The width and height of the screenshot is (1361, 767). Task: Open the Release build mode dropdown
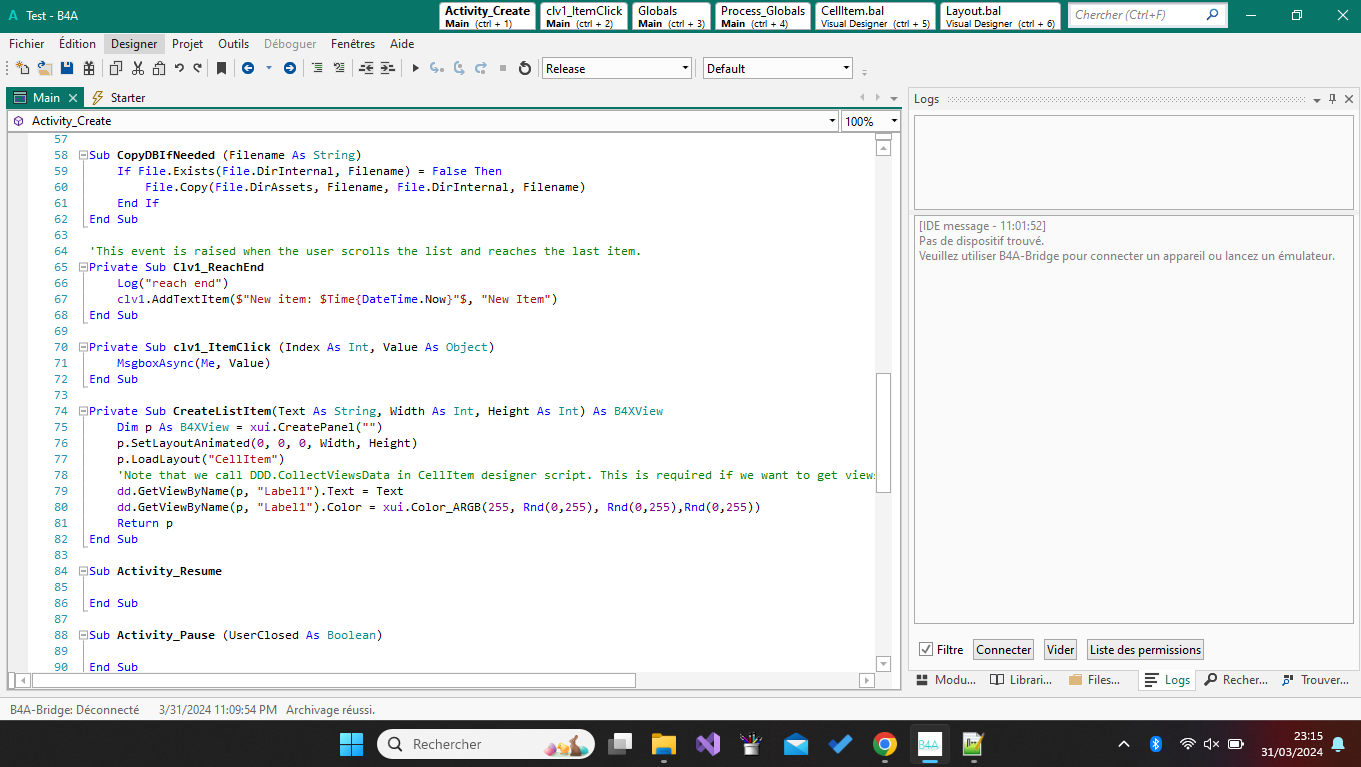(617, 68)
